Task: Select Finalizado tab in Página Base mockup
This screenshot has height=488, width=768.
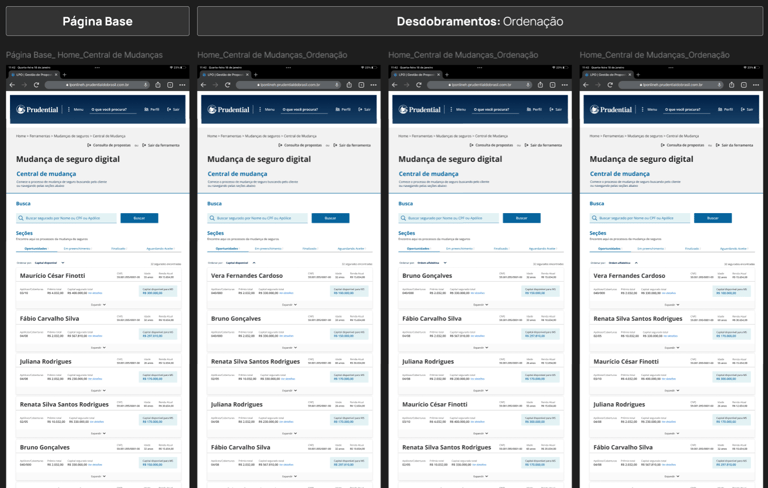Action: [x=119, y=249]
